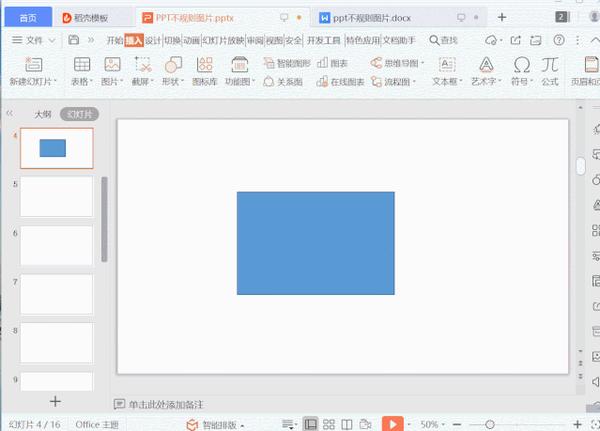Click the share/export icon in title toolbar

coord(515,40)
